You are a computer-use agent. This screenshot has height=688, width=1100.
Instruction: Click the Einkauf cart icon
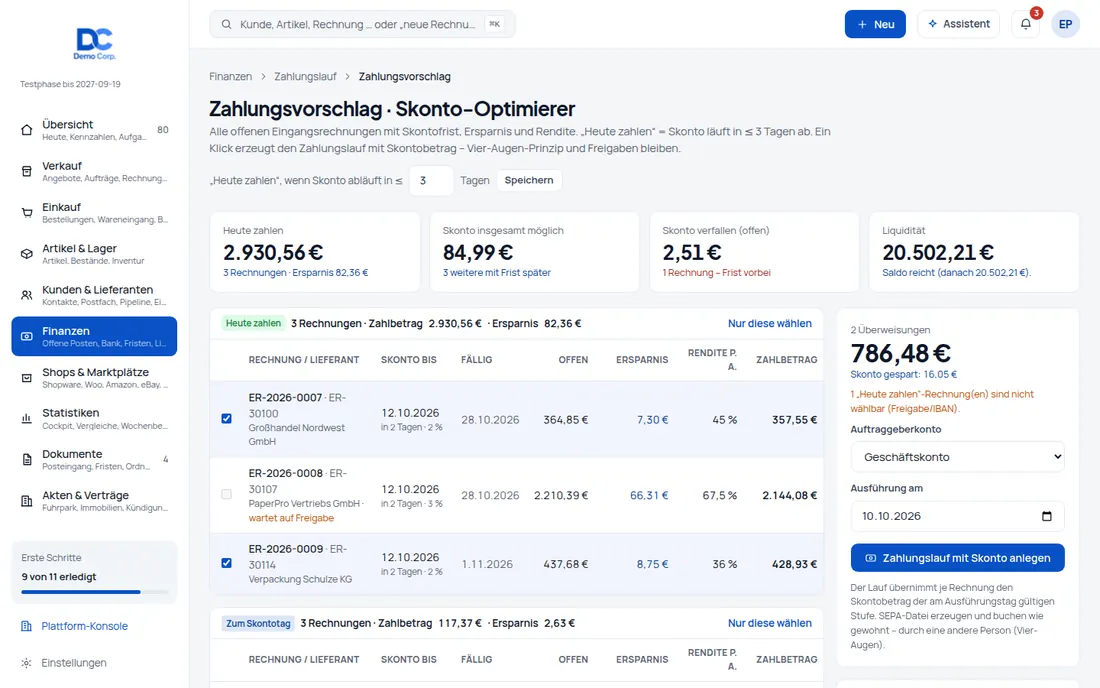point(27,213)
